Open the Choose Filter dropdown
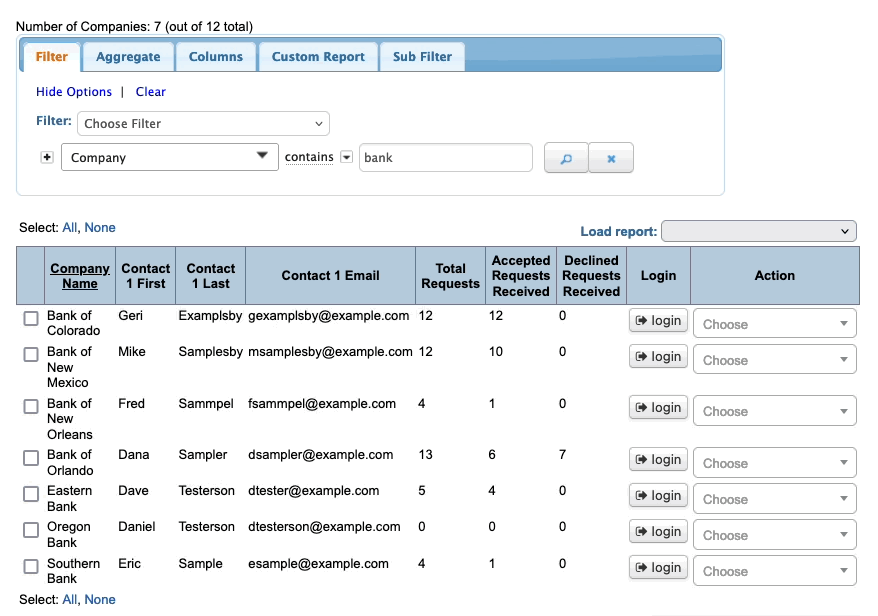 [203, 124]
